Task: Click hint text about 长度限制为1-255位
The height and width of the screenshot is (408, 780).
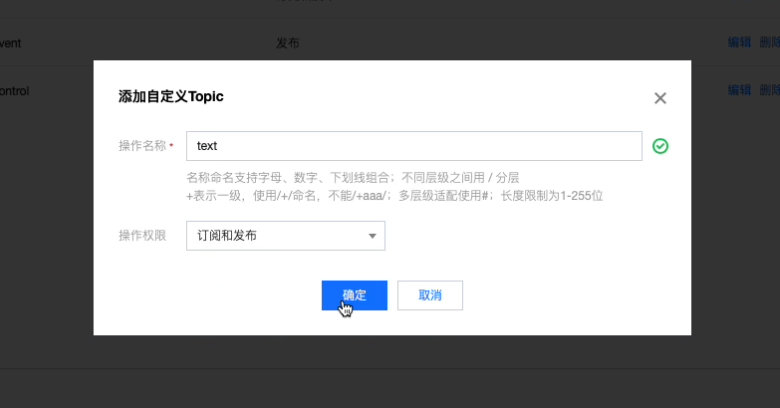Action: [552, 196]
